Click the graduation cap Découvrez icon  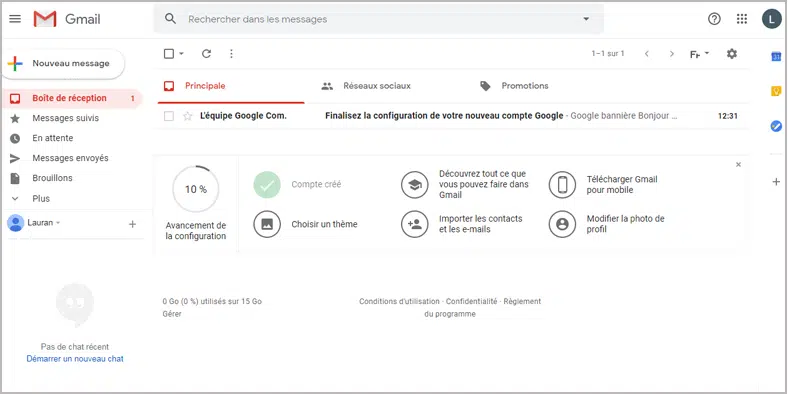[415, 184]
